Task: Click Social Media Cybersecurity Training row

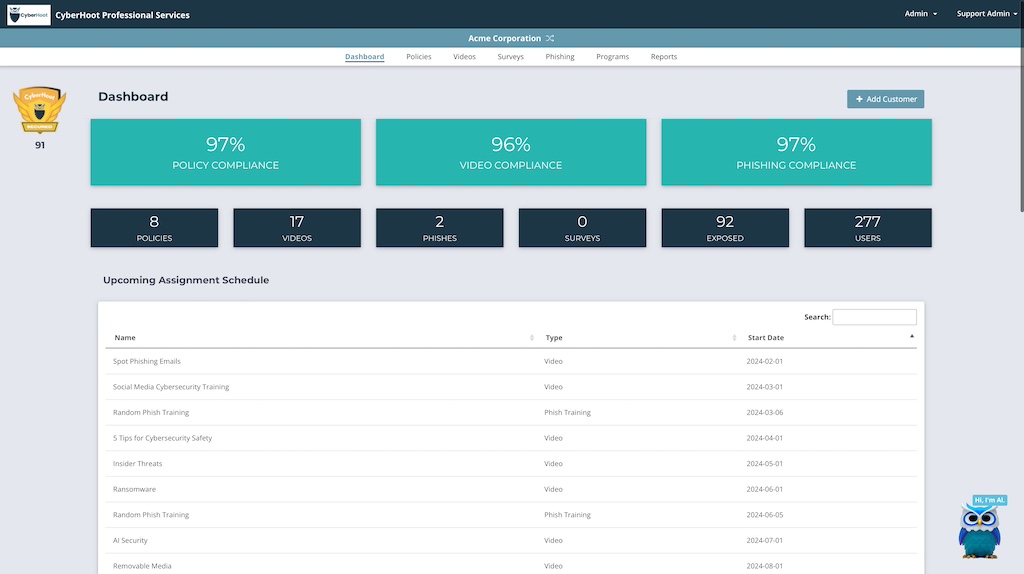Action: [511, 387]
